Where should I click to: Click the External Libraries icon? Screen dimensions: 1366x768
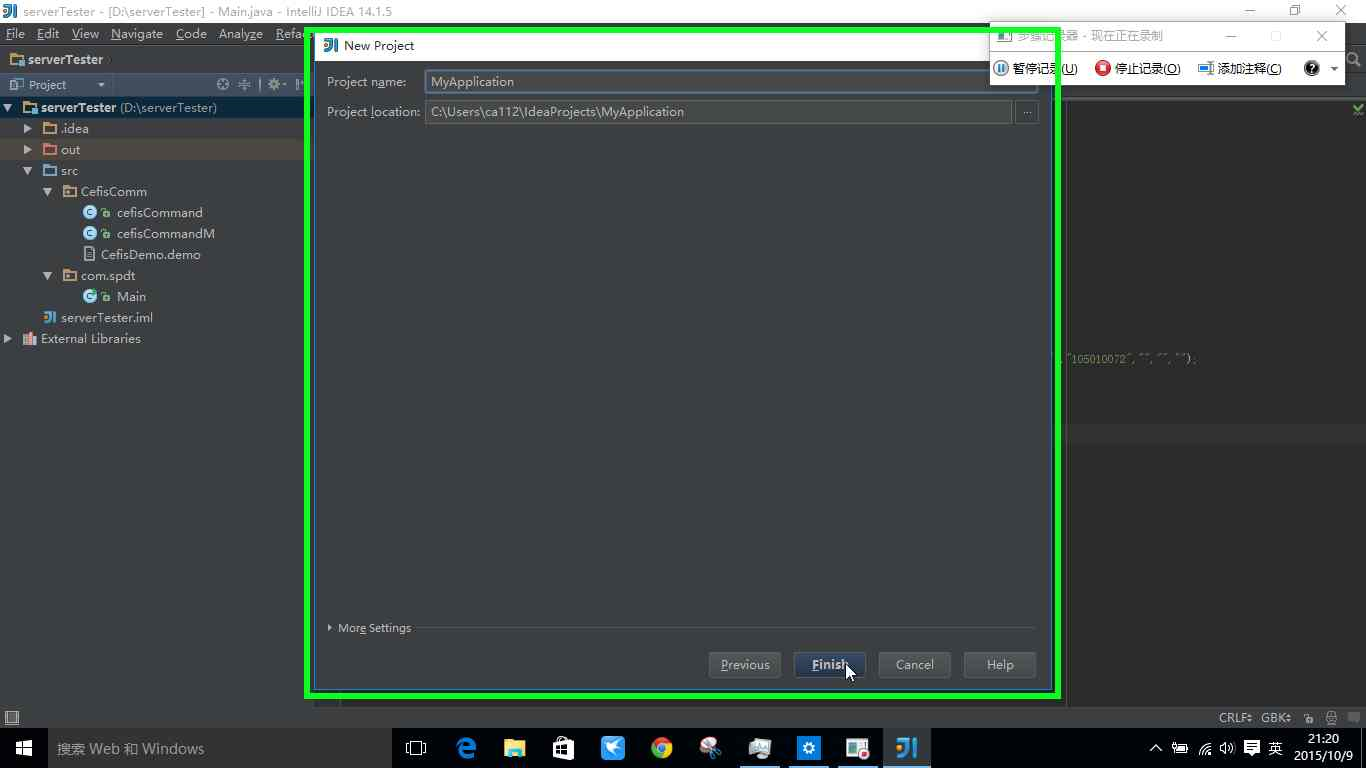(30, 339)
